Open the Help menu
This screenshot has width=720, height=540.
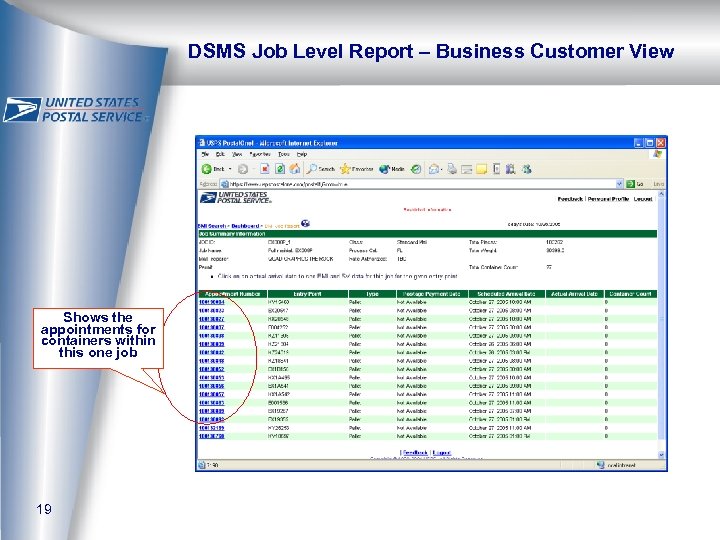coord(301,154)
